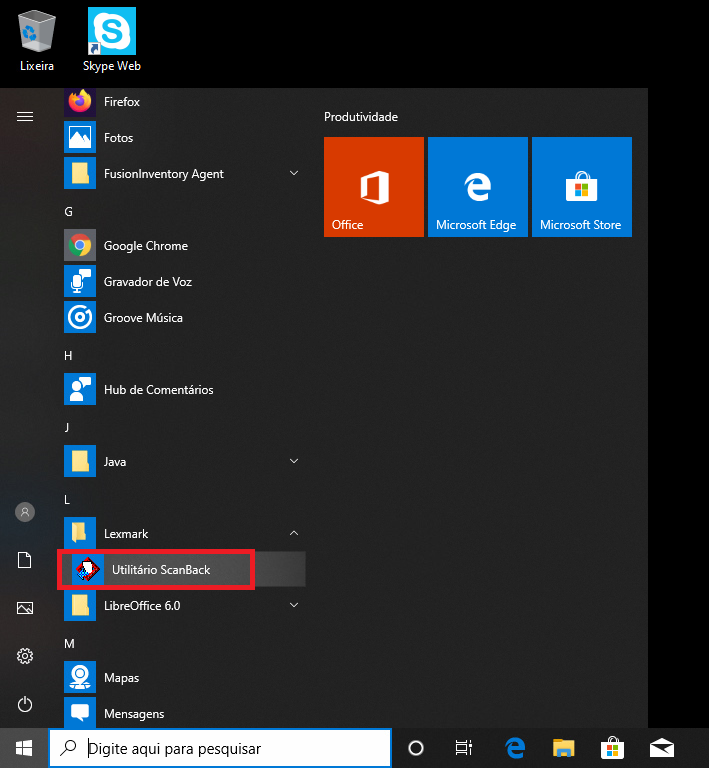Click the letter H section header
This screenshot has height=768, width=709.
(x=68, y=356)
